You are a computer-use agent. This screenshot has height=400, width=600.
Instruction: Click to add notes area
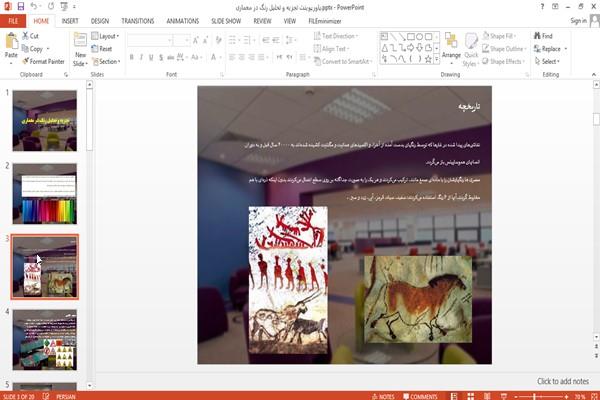pyautogui.click(x=562, y=381)
